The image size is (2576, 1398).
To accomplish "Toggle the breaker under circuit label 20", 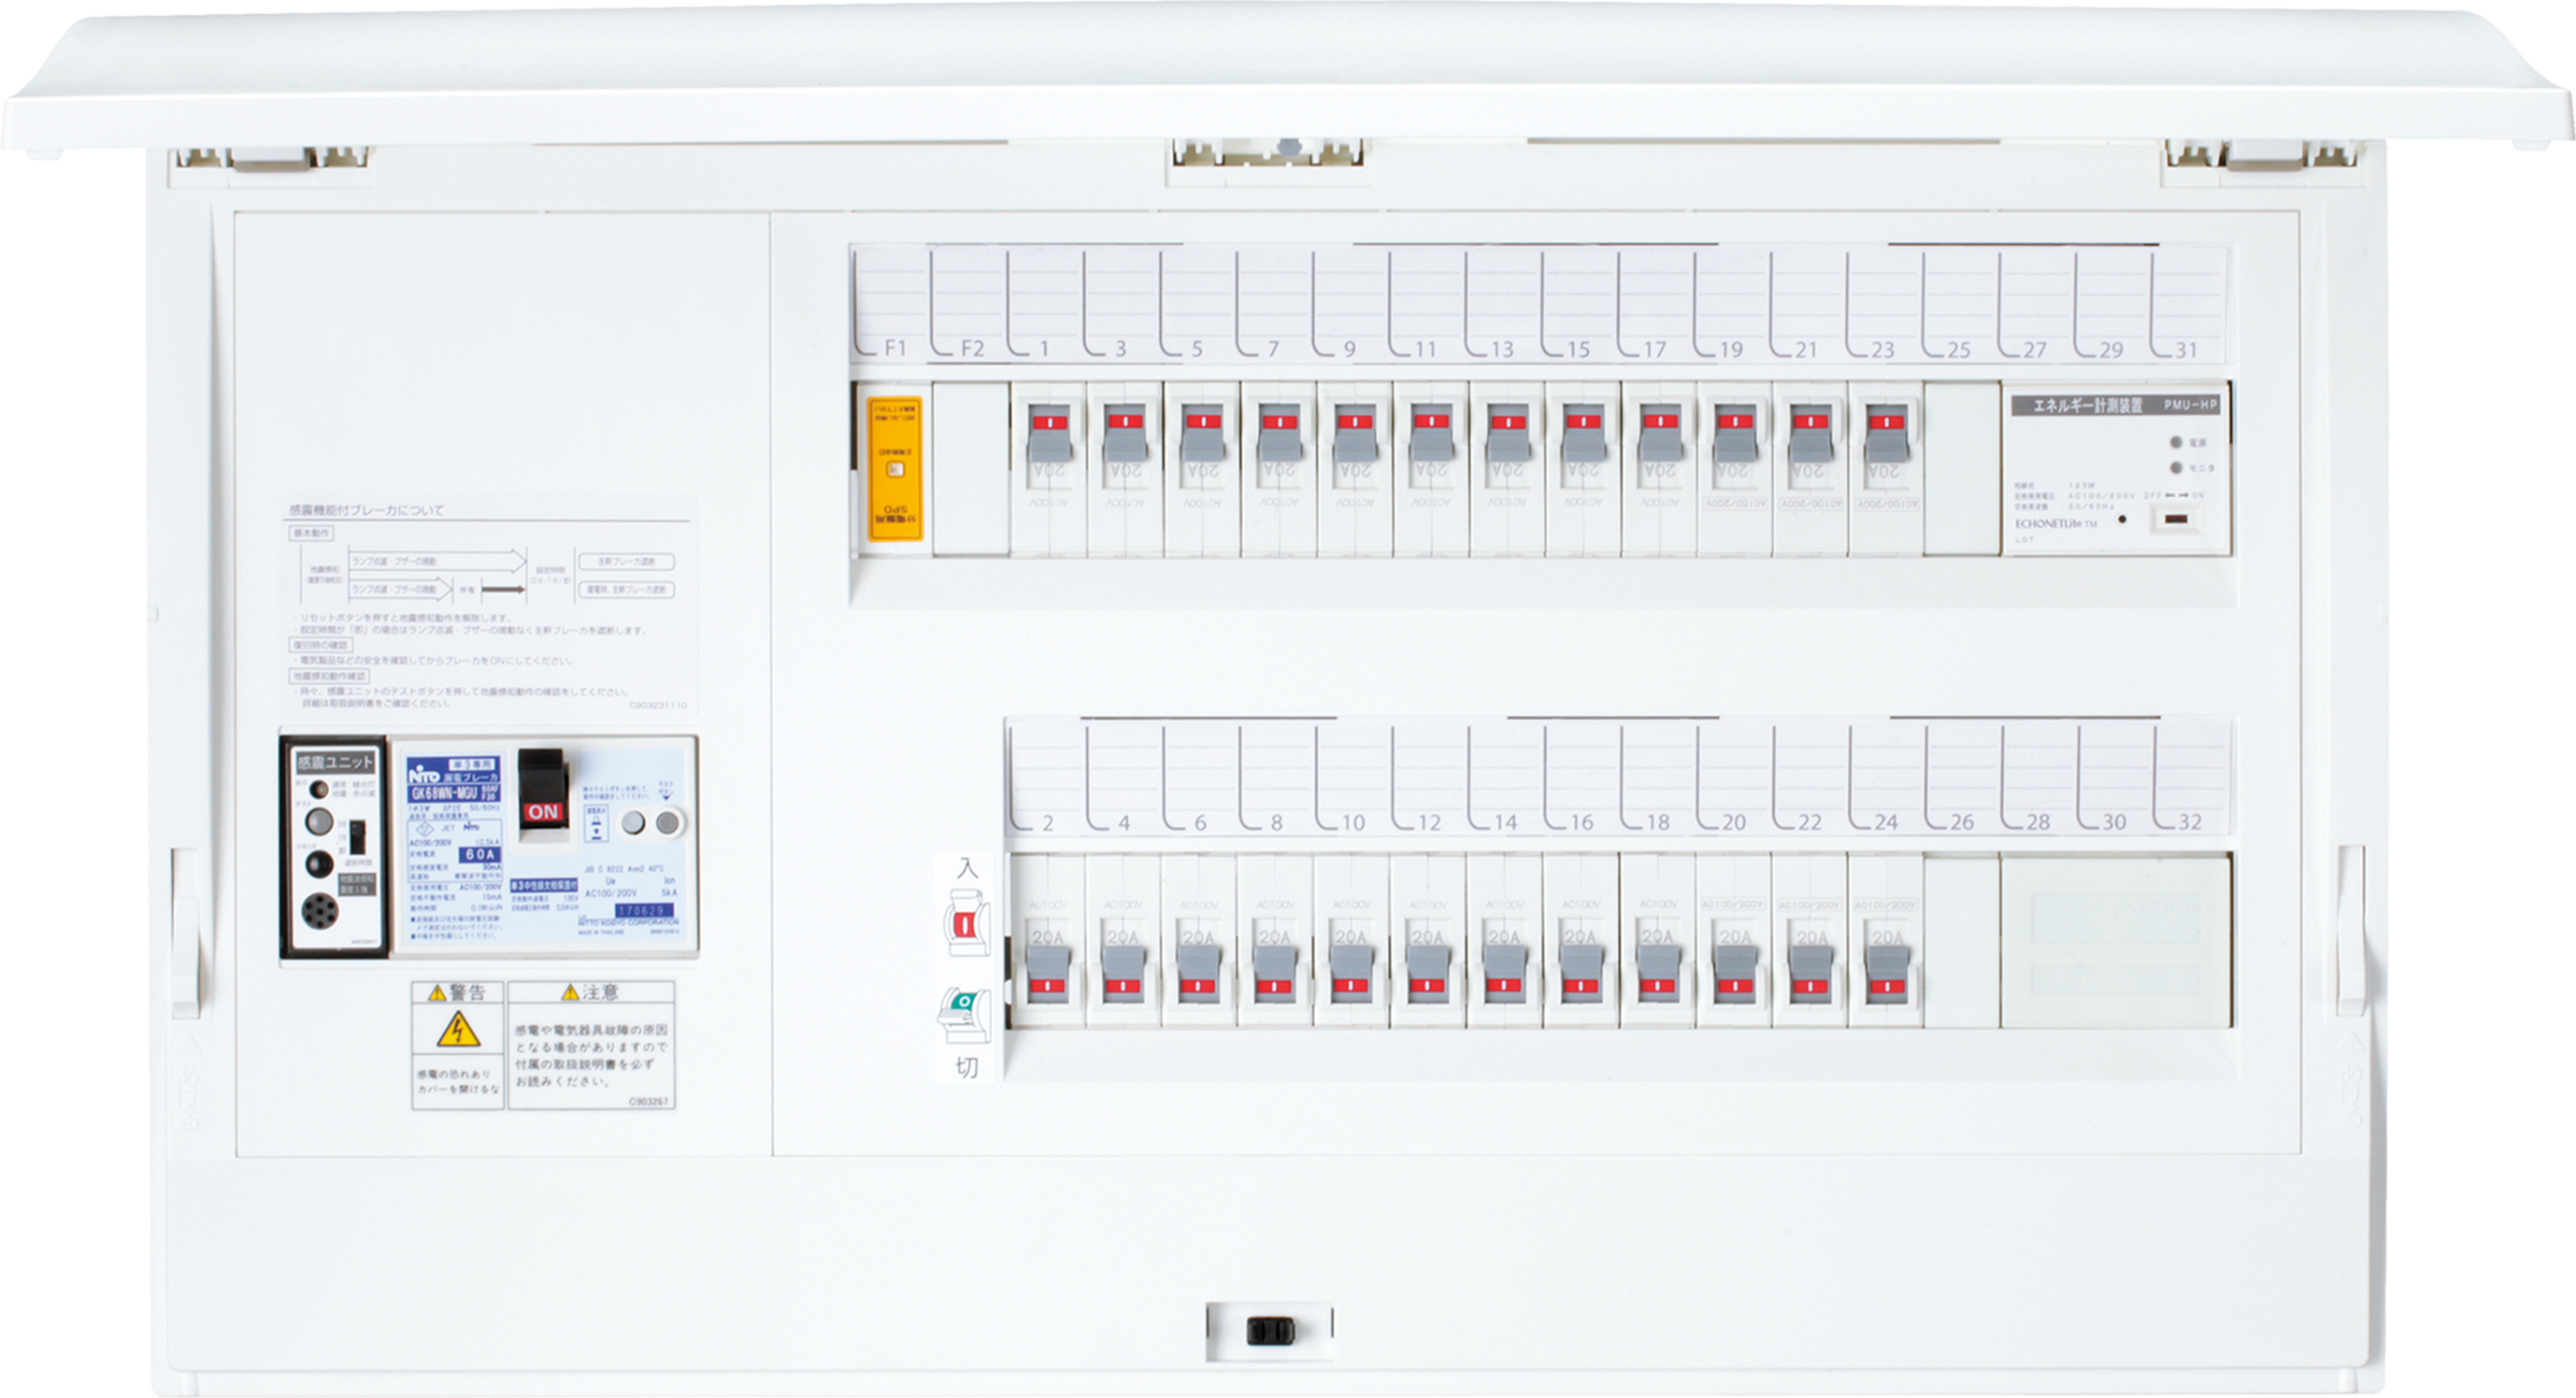I will 1735,974.
